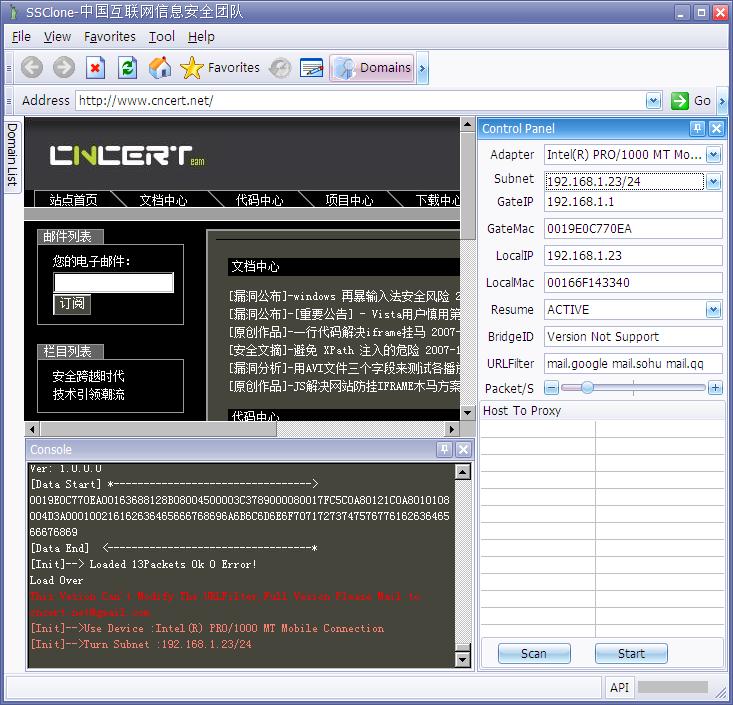Expand the Adapter dropdown
Viewport: 733px width, 705px height.
713,155
